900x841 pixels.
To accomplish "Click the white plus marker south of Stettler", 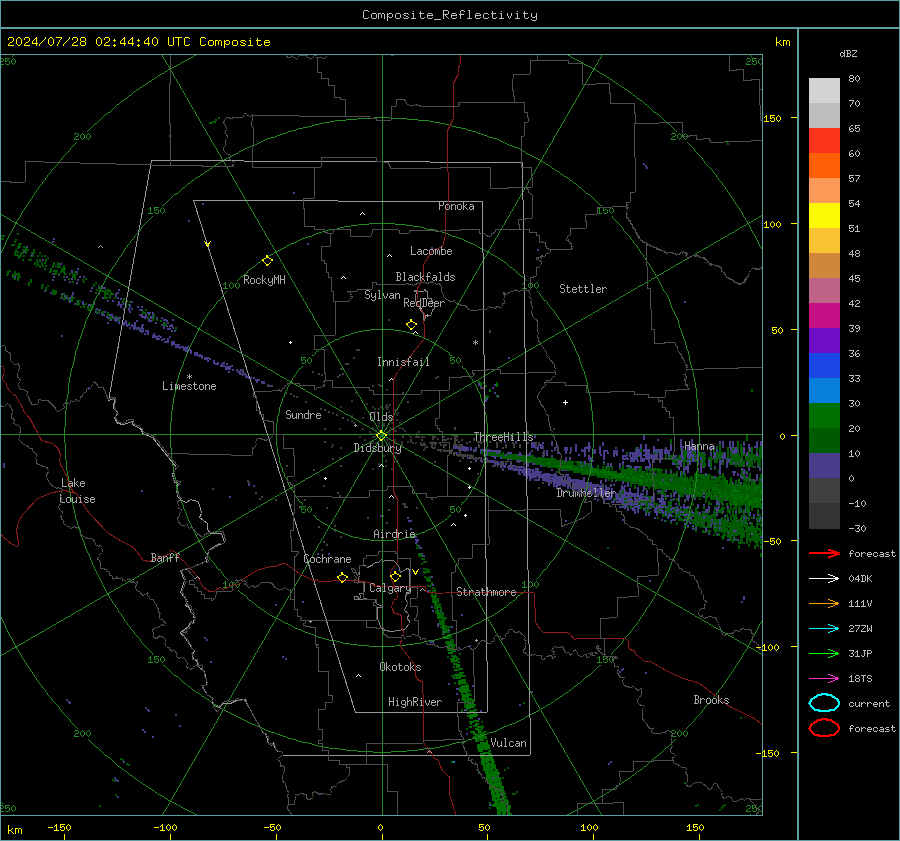I will (x=565, y=402).
